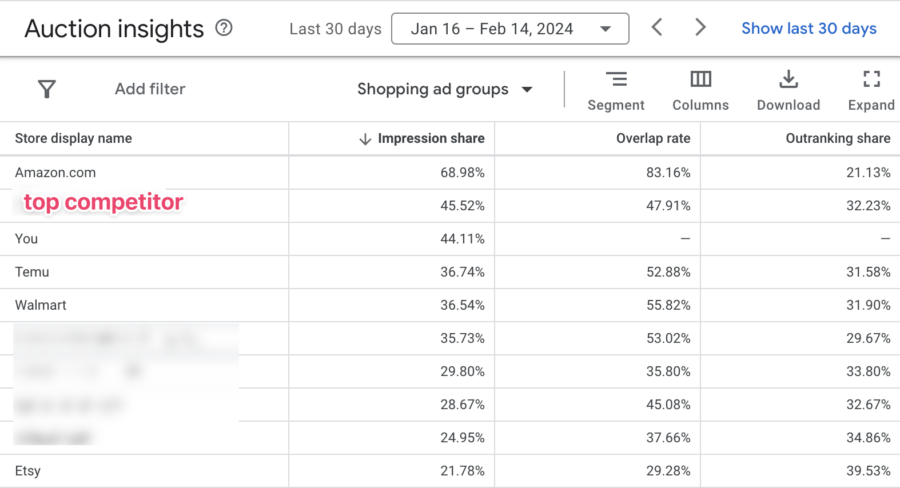
Task: Click your impression share 44.11%
Action: (462, 239)
